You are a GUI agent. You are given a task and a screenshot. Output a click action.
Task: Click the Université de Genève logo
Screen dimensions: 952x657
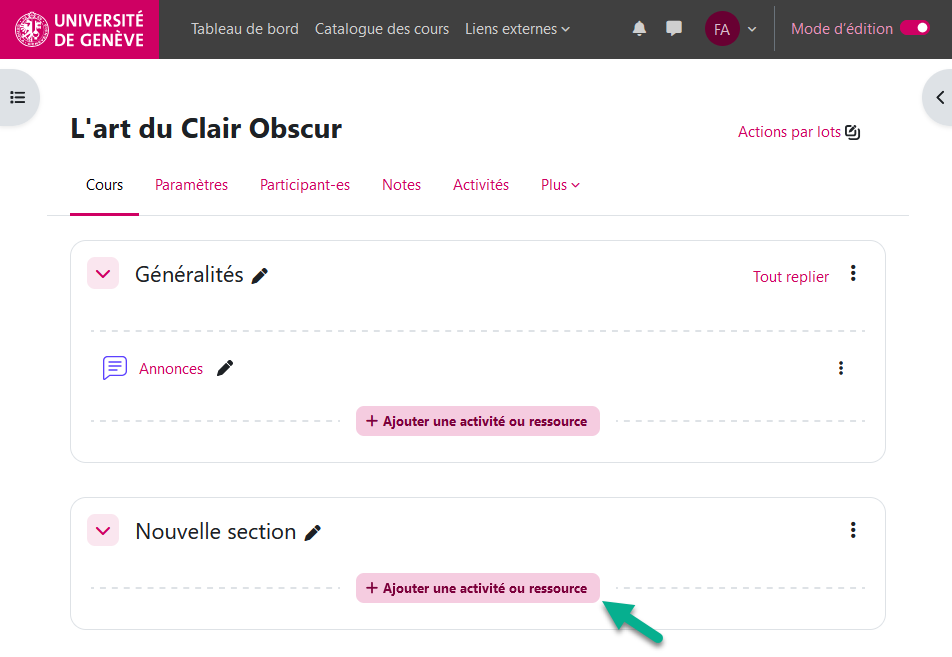(x=80, y=29)
